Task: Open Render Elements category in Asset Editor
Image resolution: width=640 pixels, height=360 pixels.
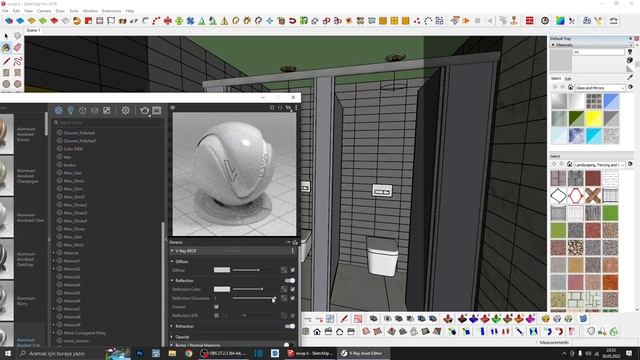Action: pos(94,110)
